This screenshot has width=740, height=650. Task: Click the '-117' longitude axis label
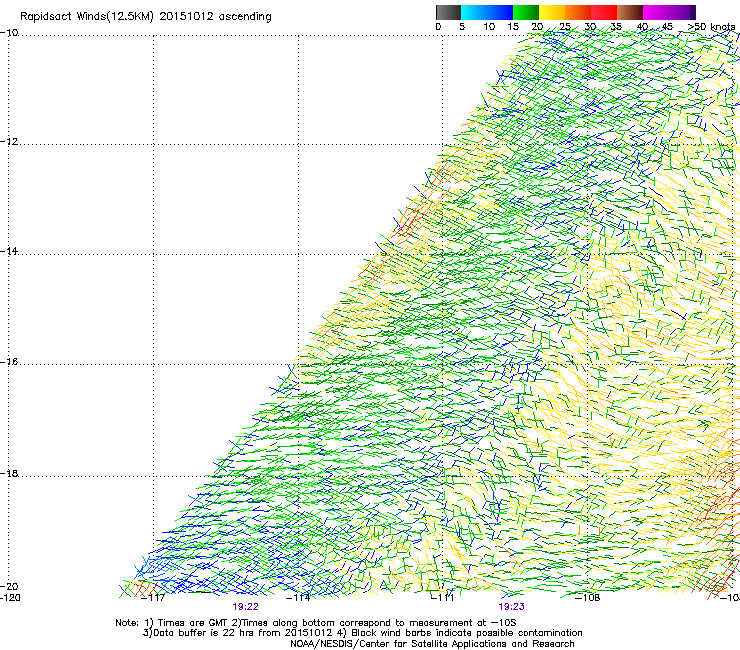tap(153, 598)
